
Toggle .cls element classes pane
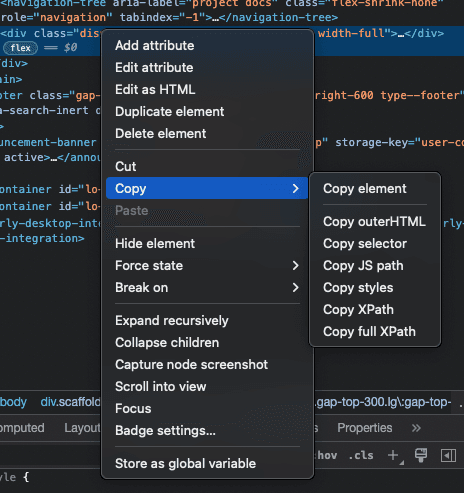(361, 455)
